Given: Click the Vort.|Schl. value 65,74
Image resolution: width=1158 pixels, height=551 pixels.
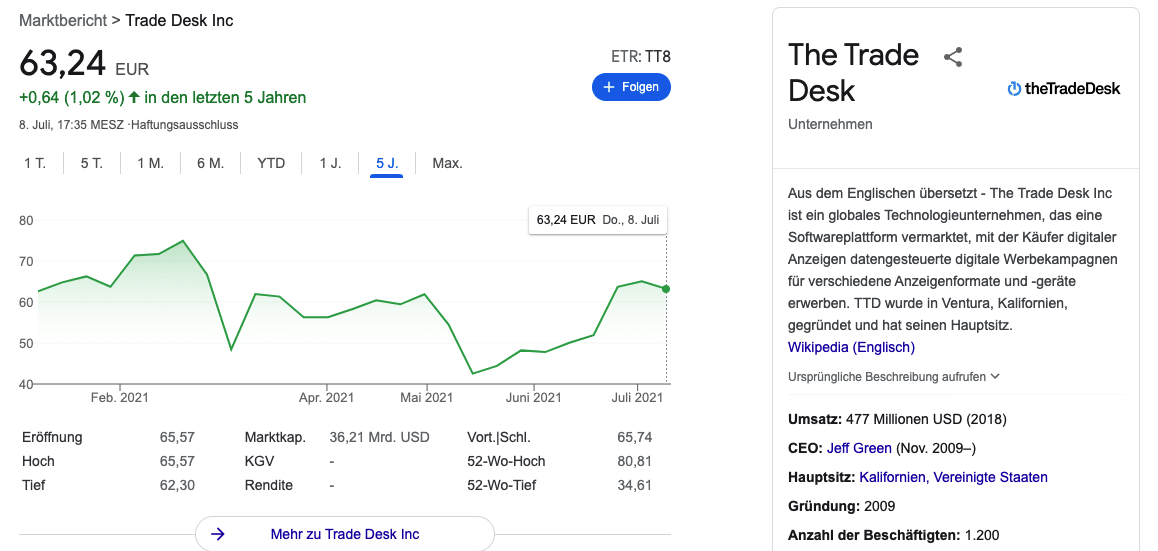Looking at the screenshot, I should (634, 437).
